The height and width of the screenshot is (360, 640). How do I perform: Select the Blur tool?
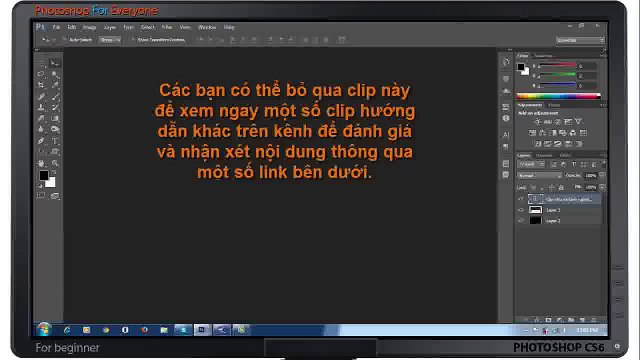[41, 129]
